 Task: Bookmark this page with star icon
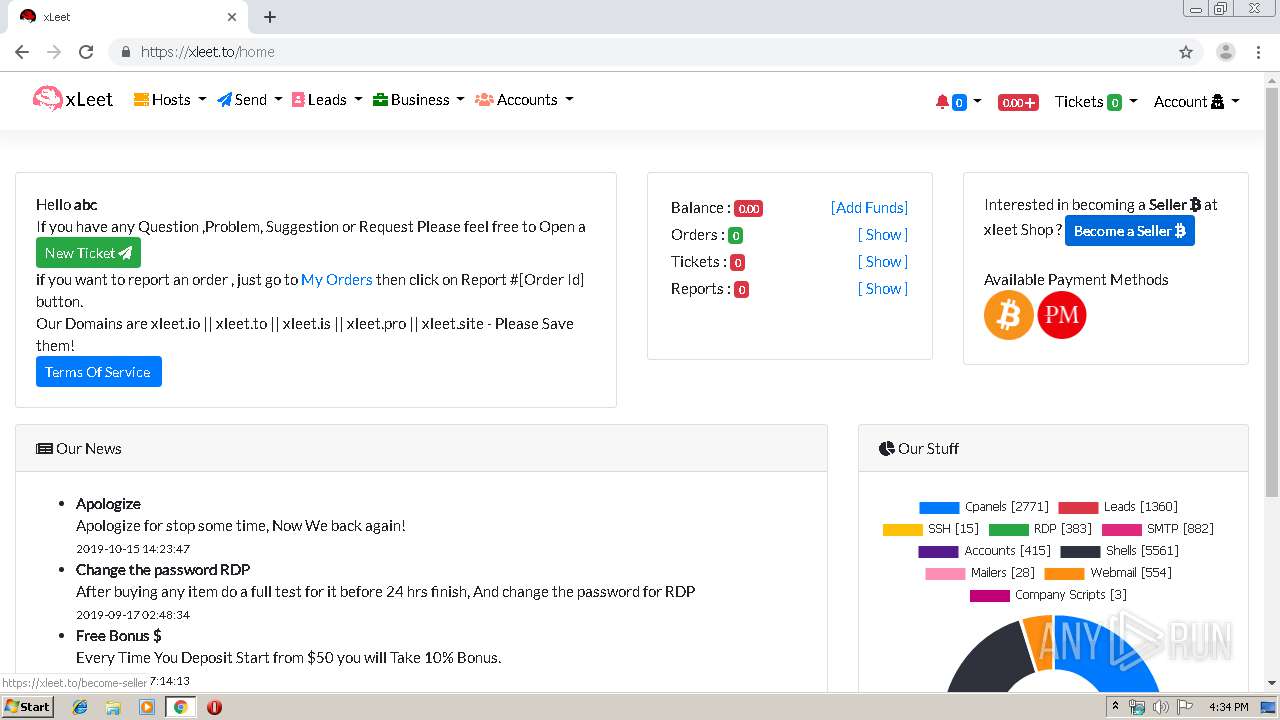[1186, 52]
